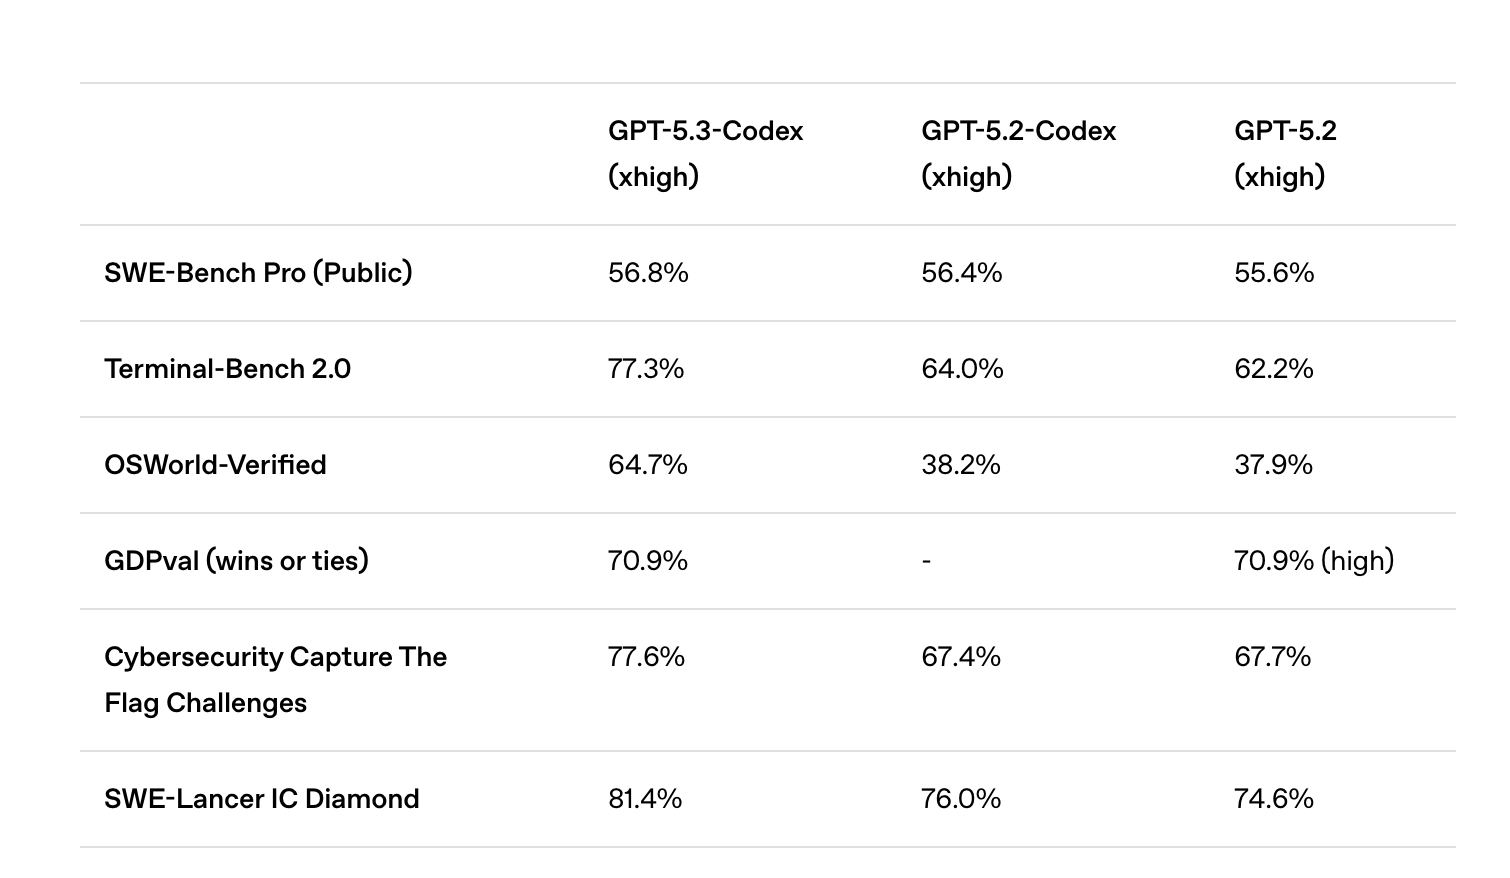Select the Terminal-Bench 2.0 row label
This screenshot has width=1510, height=878.
pyautogui.click(x=228, y=368)
